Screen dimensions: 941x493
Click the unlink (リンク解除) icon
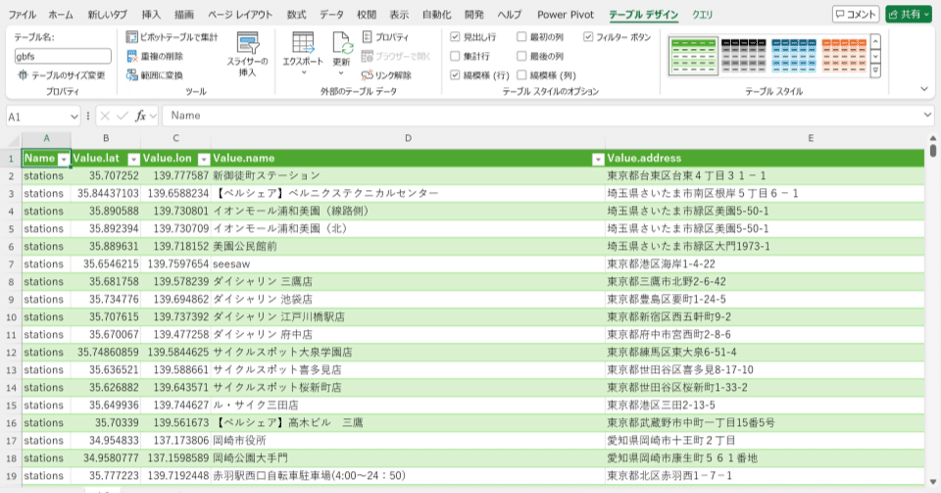pos(367,76)
